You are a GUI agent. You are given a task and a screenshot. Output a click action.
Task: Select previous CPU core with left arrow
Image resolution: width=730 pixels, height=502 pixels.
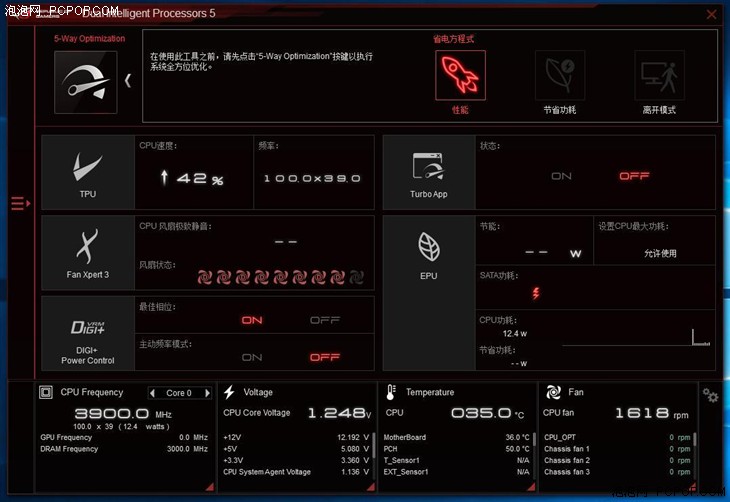point(152,393)
